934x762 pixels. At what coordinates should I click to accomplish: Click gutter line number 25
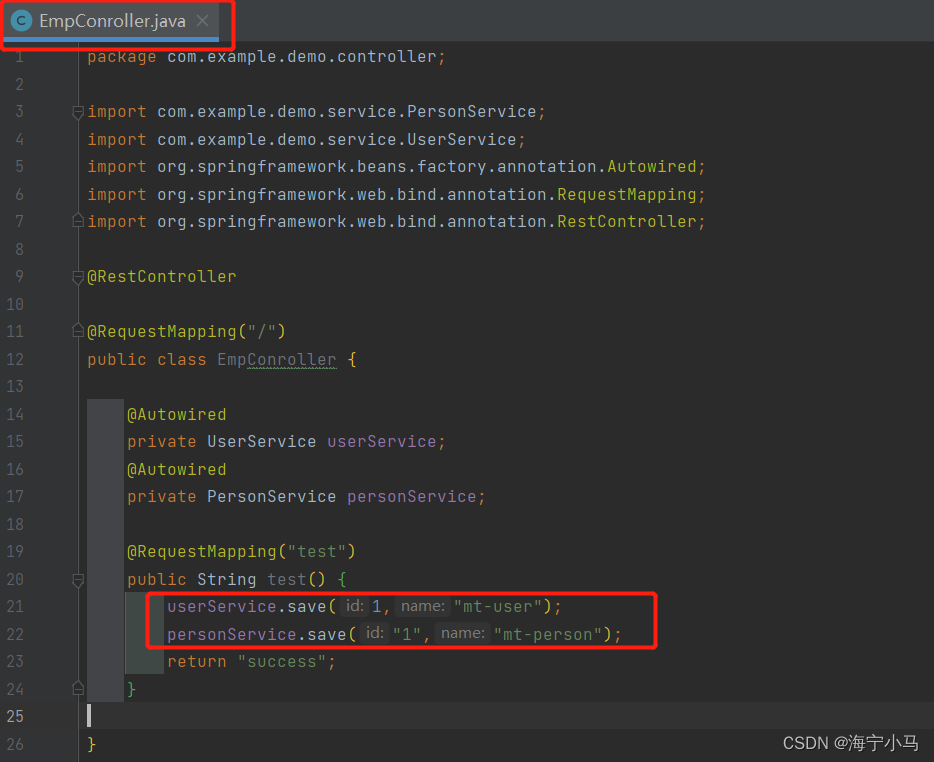click(15, 716)
